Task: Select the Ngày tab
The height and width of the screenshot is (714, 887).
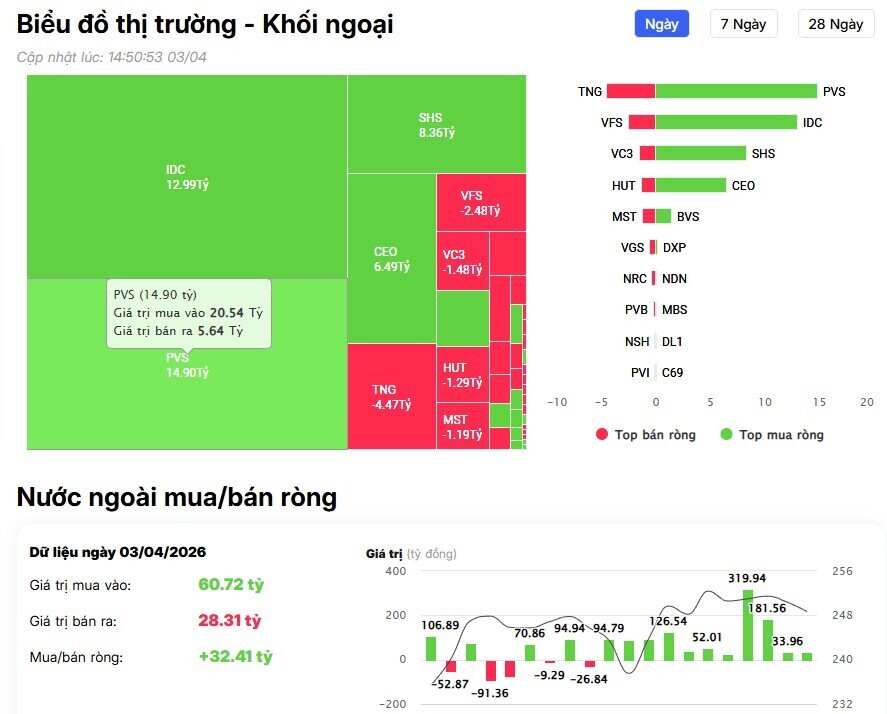Action: (661, 23)
